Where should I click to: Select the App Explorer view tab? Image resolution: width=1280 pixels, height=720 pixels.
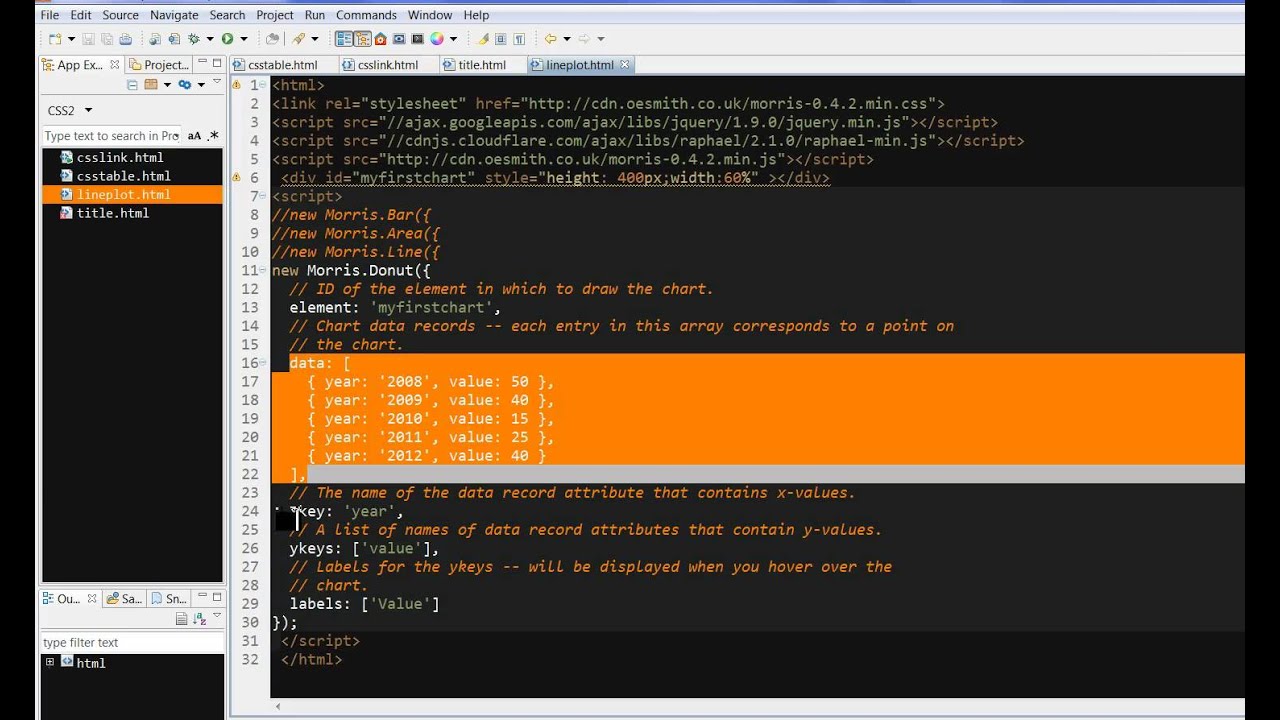(80, 65)
